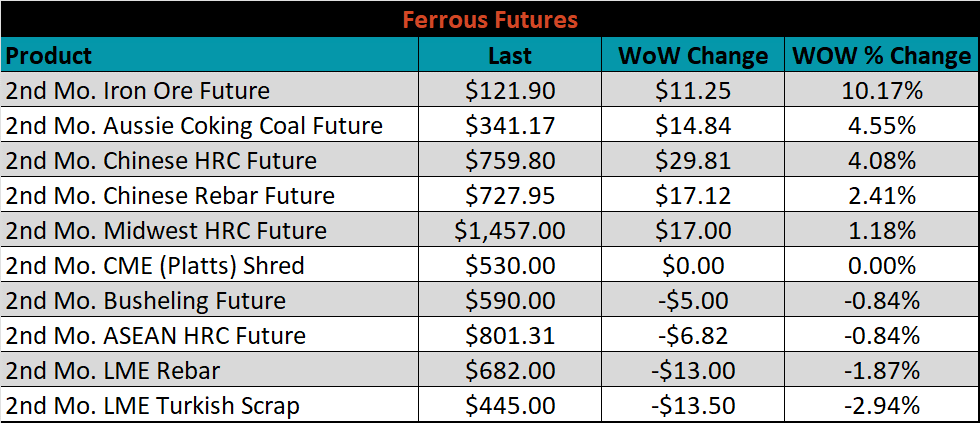
Task: Click the WOW % Change header
Action: [x=882, y=55]
